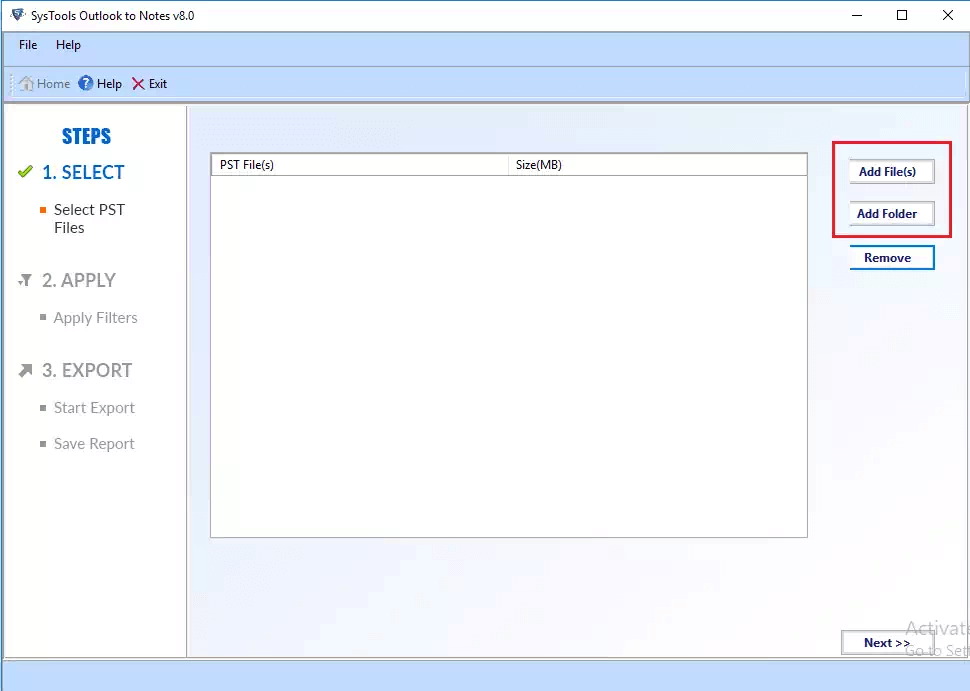Select the checkmark icon beside 1. SELECT
The height and width of the screenshot is (691, 970).
[26, 172]
